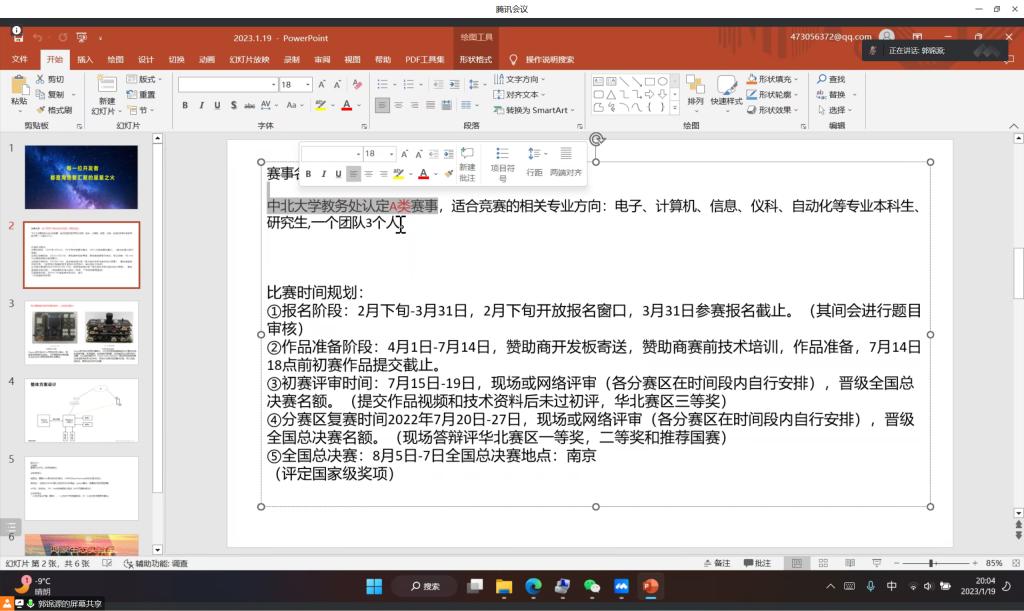Click the New Slide (新建幻灯片) icon

point(106,85)
